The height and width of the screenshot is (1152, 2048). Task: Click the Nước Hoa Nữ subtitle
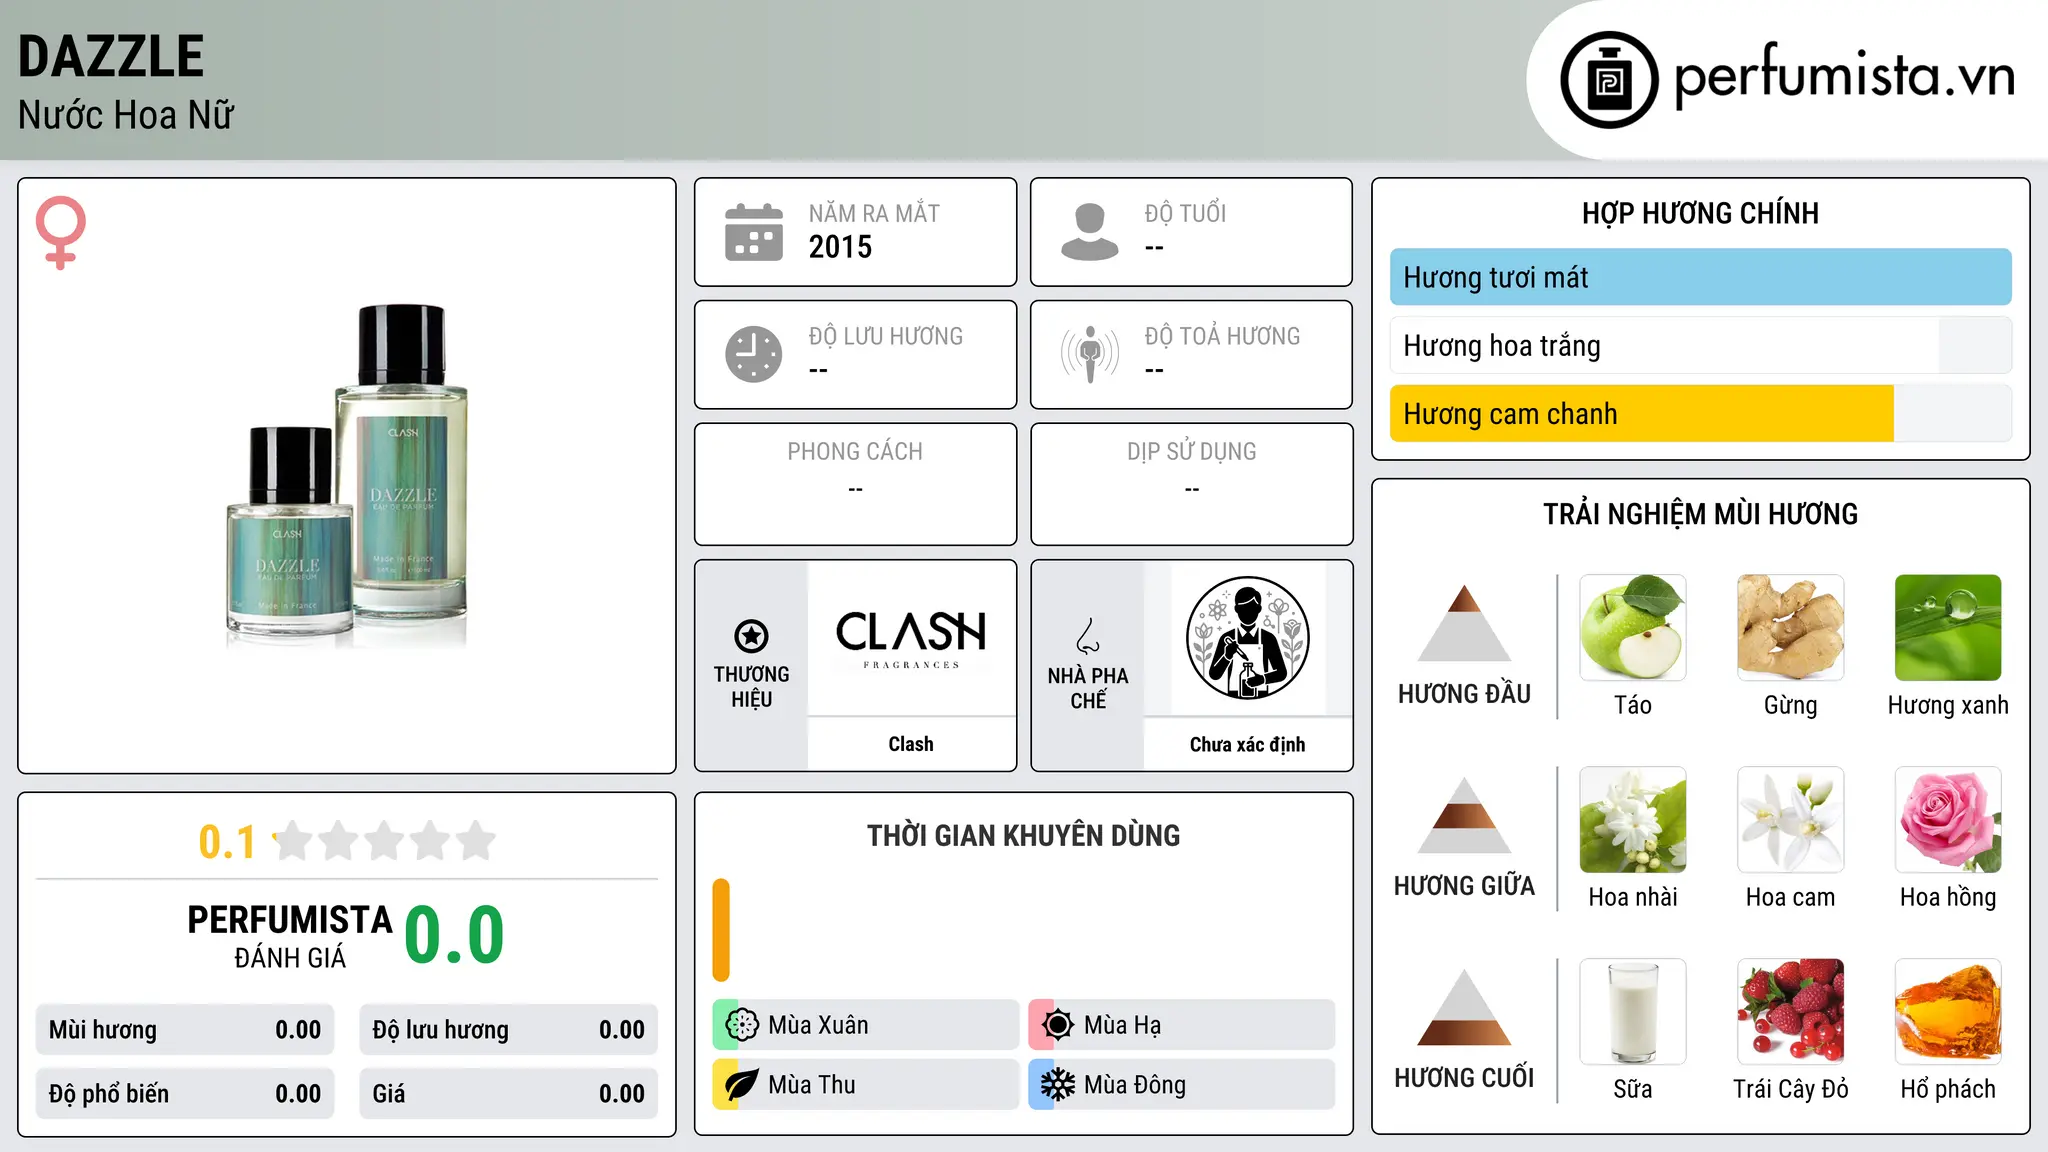[126, 115]
